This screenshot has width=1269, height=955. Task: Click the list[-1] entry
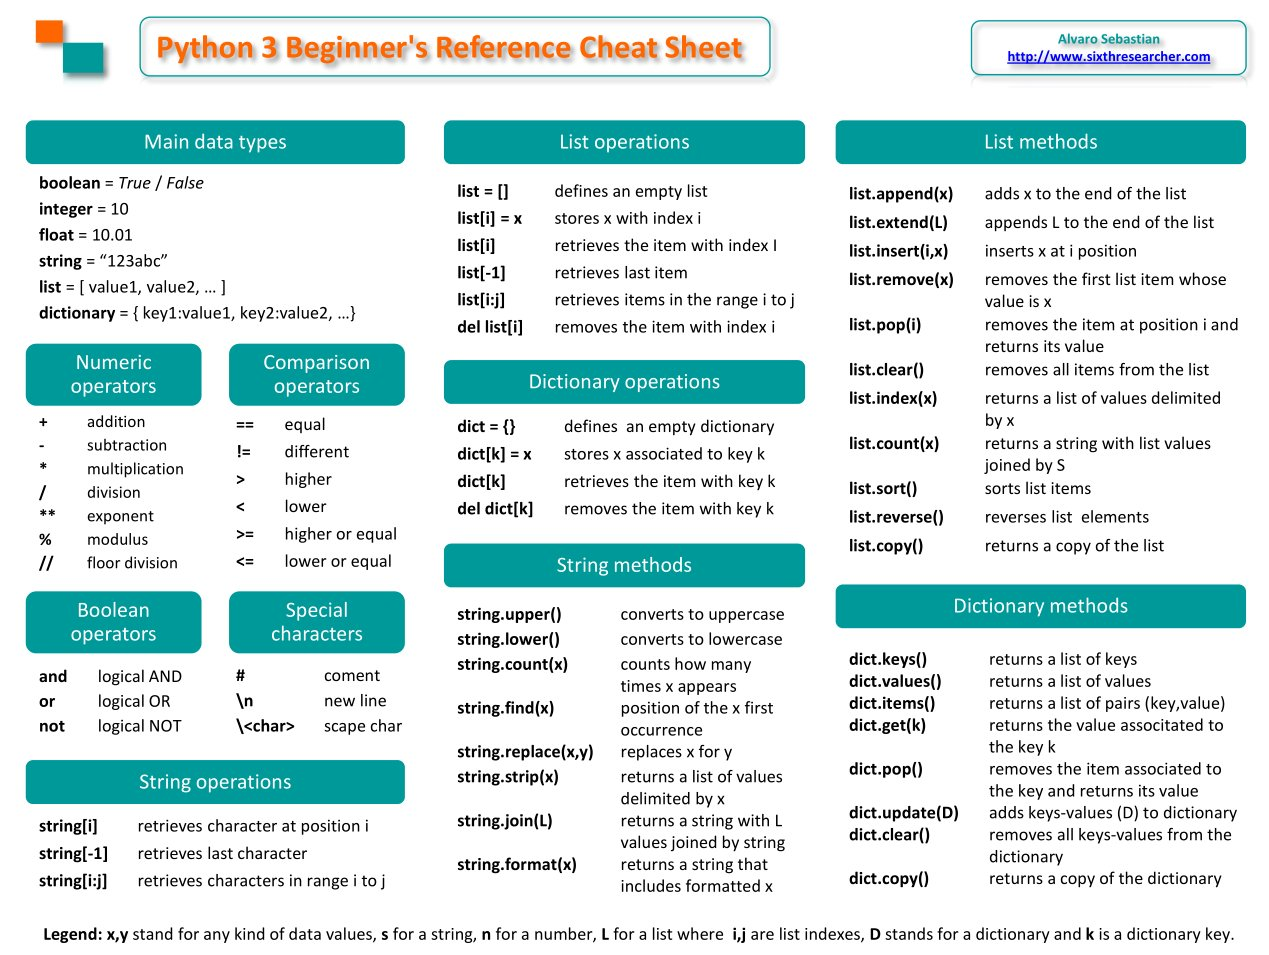[x=481, y=273]
